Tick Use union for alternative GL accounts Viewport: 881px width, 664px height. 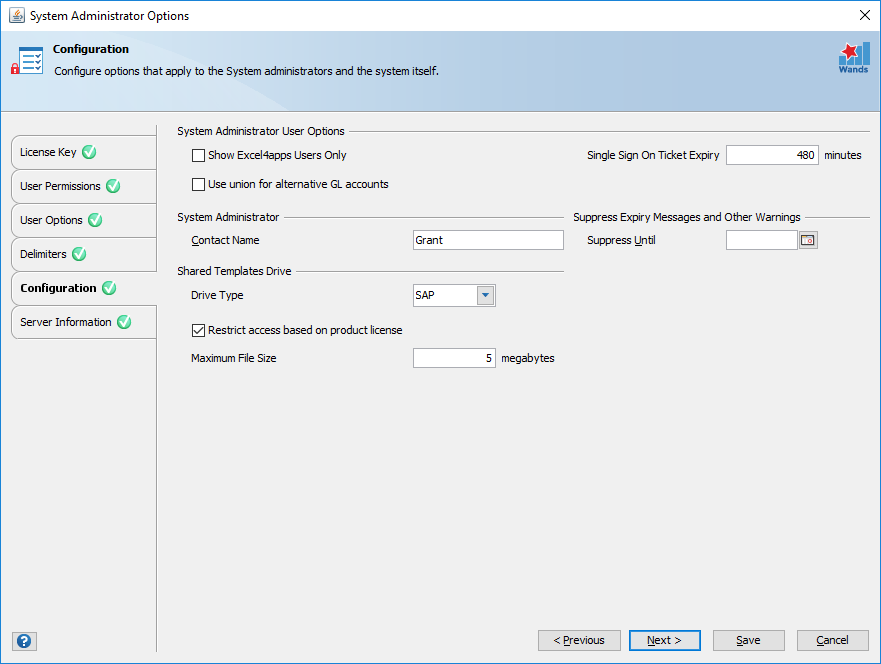pos(198,184)
